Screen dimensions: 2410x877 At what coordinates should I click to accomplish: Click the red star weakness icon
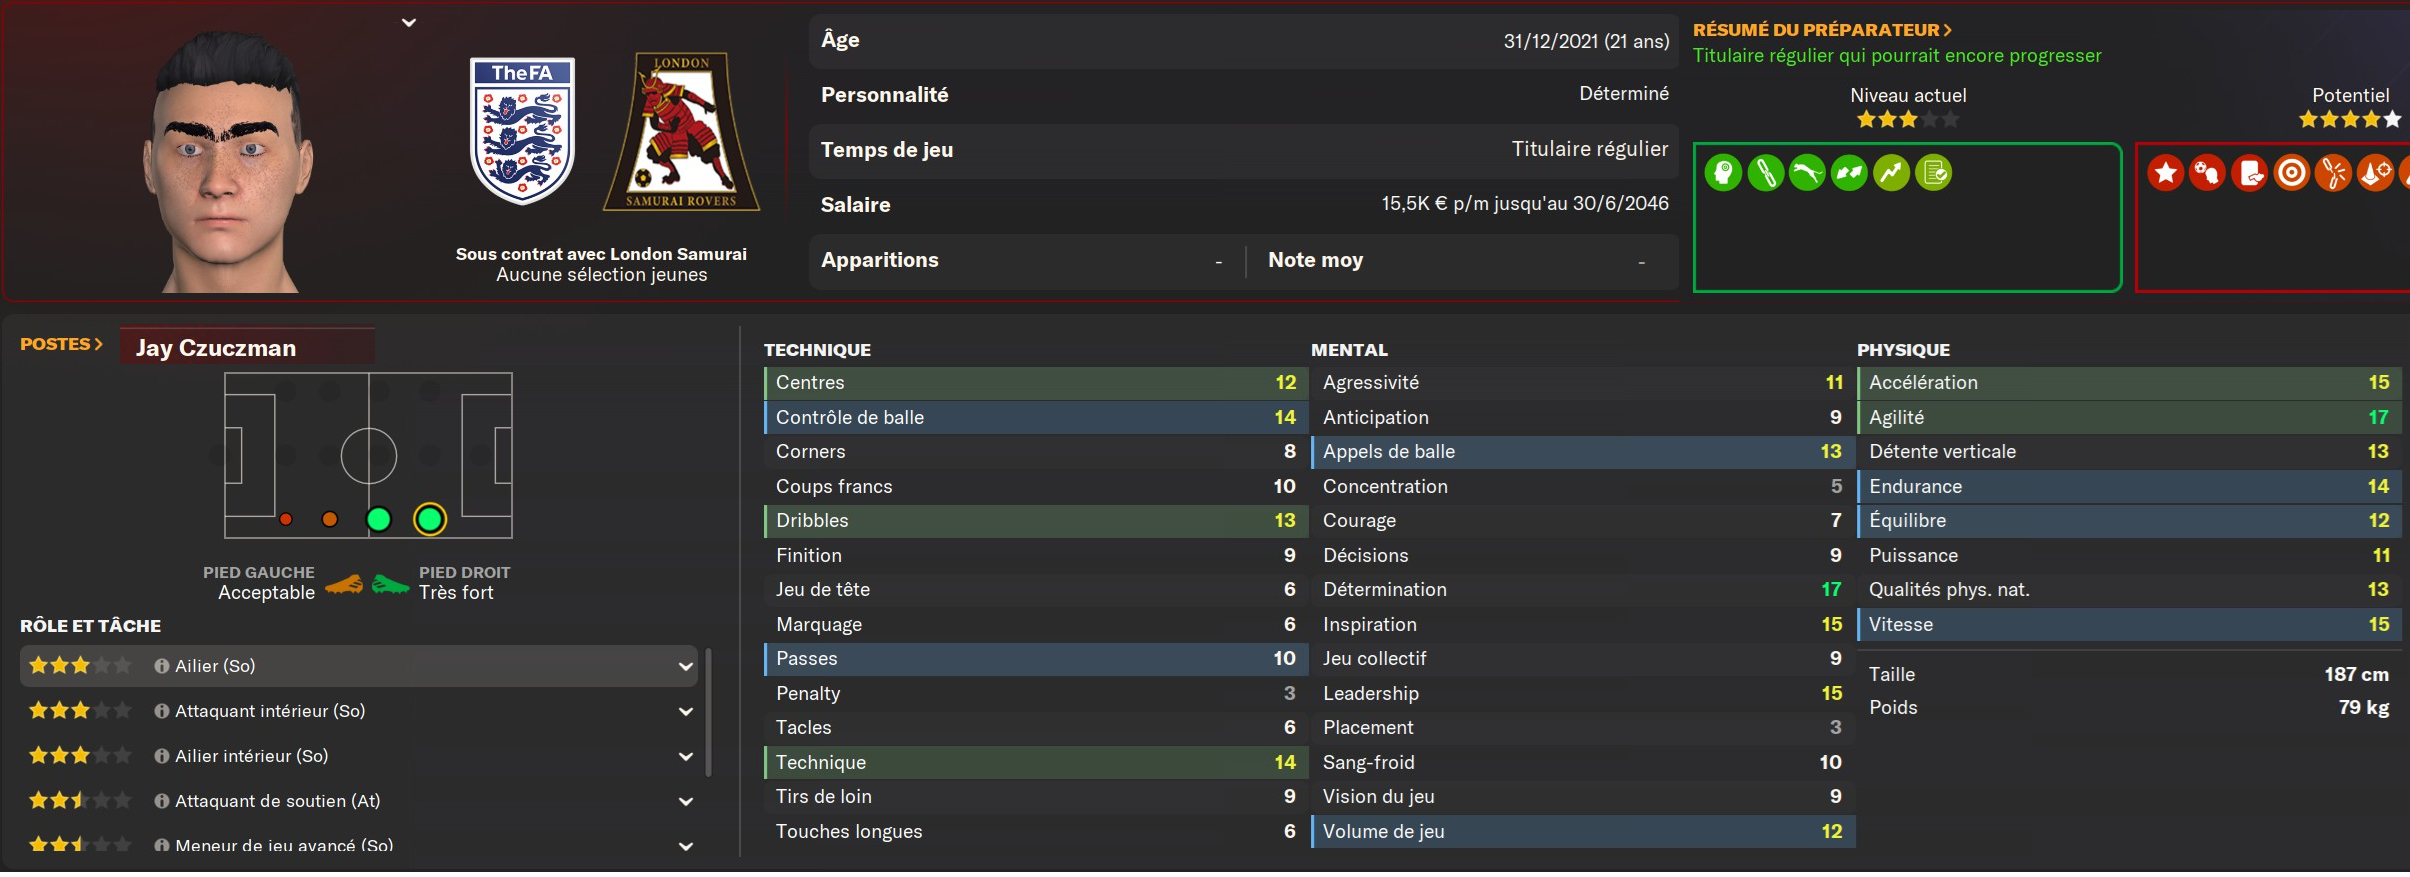click(x=2165, y=173)
